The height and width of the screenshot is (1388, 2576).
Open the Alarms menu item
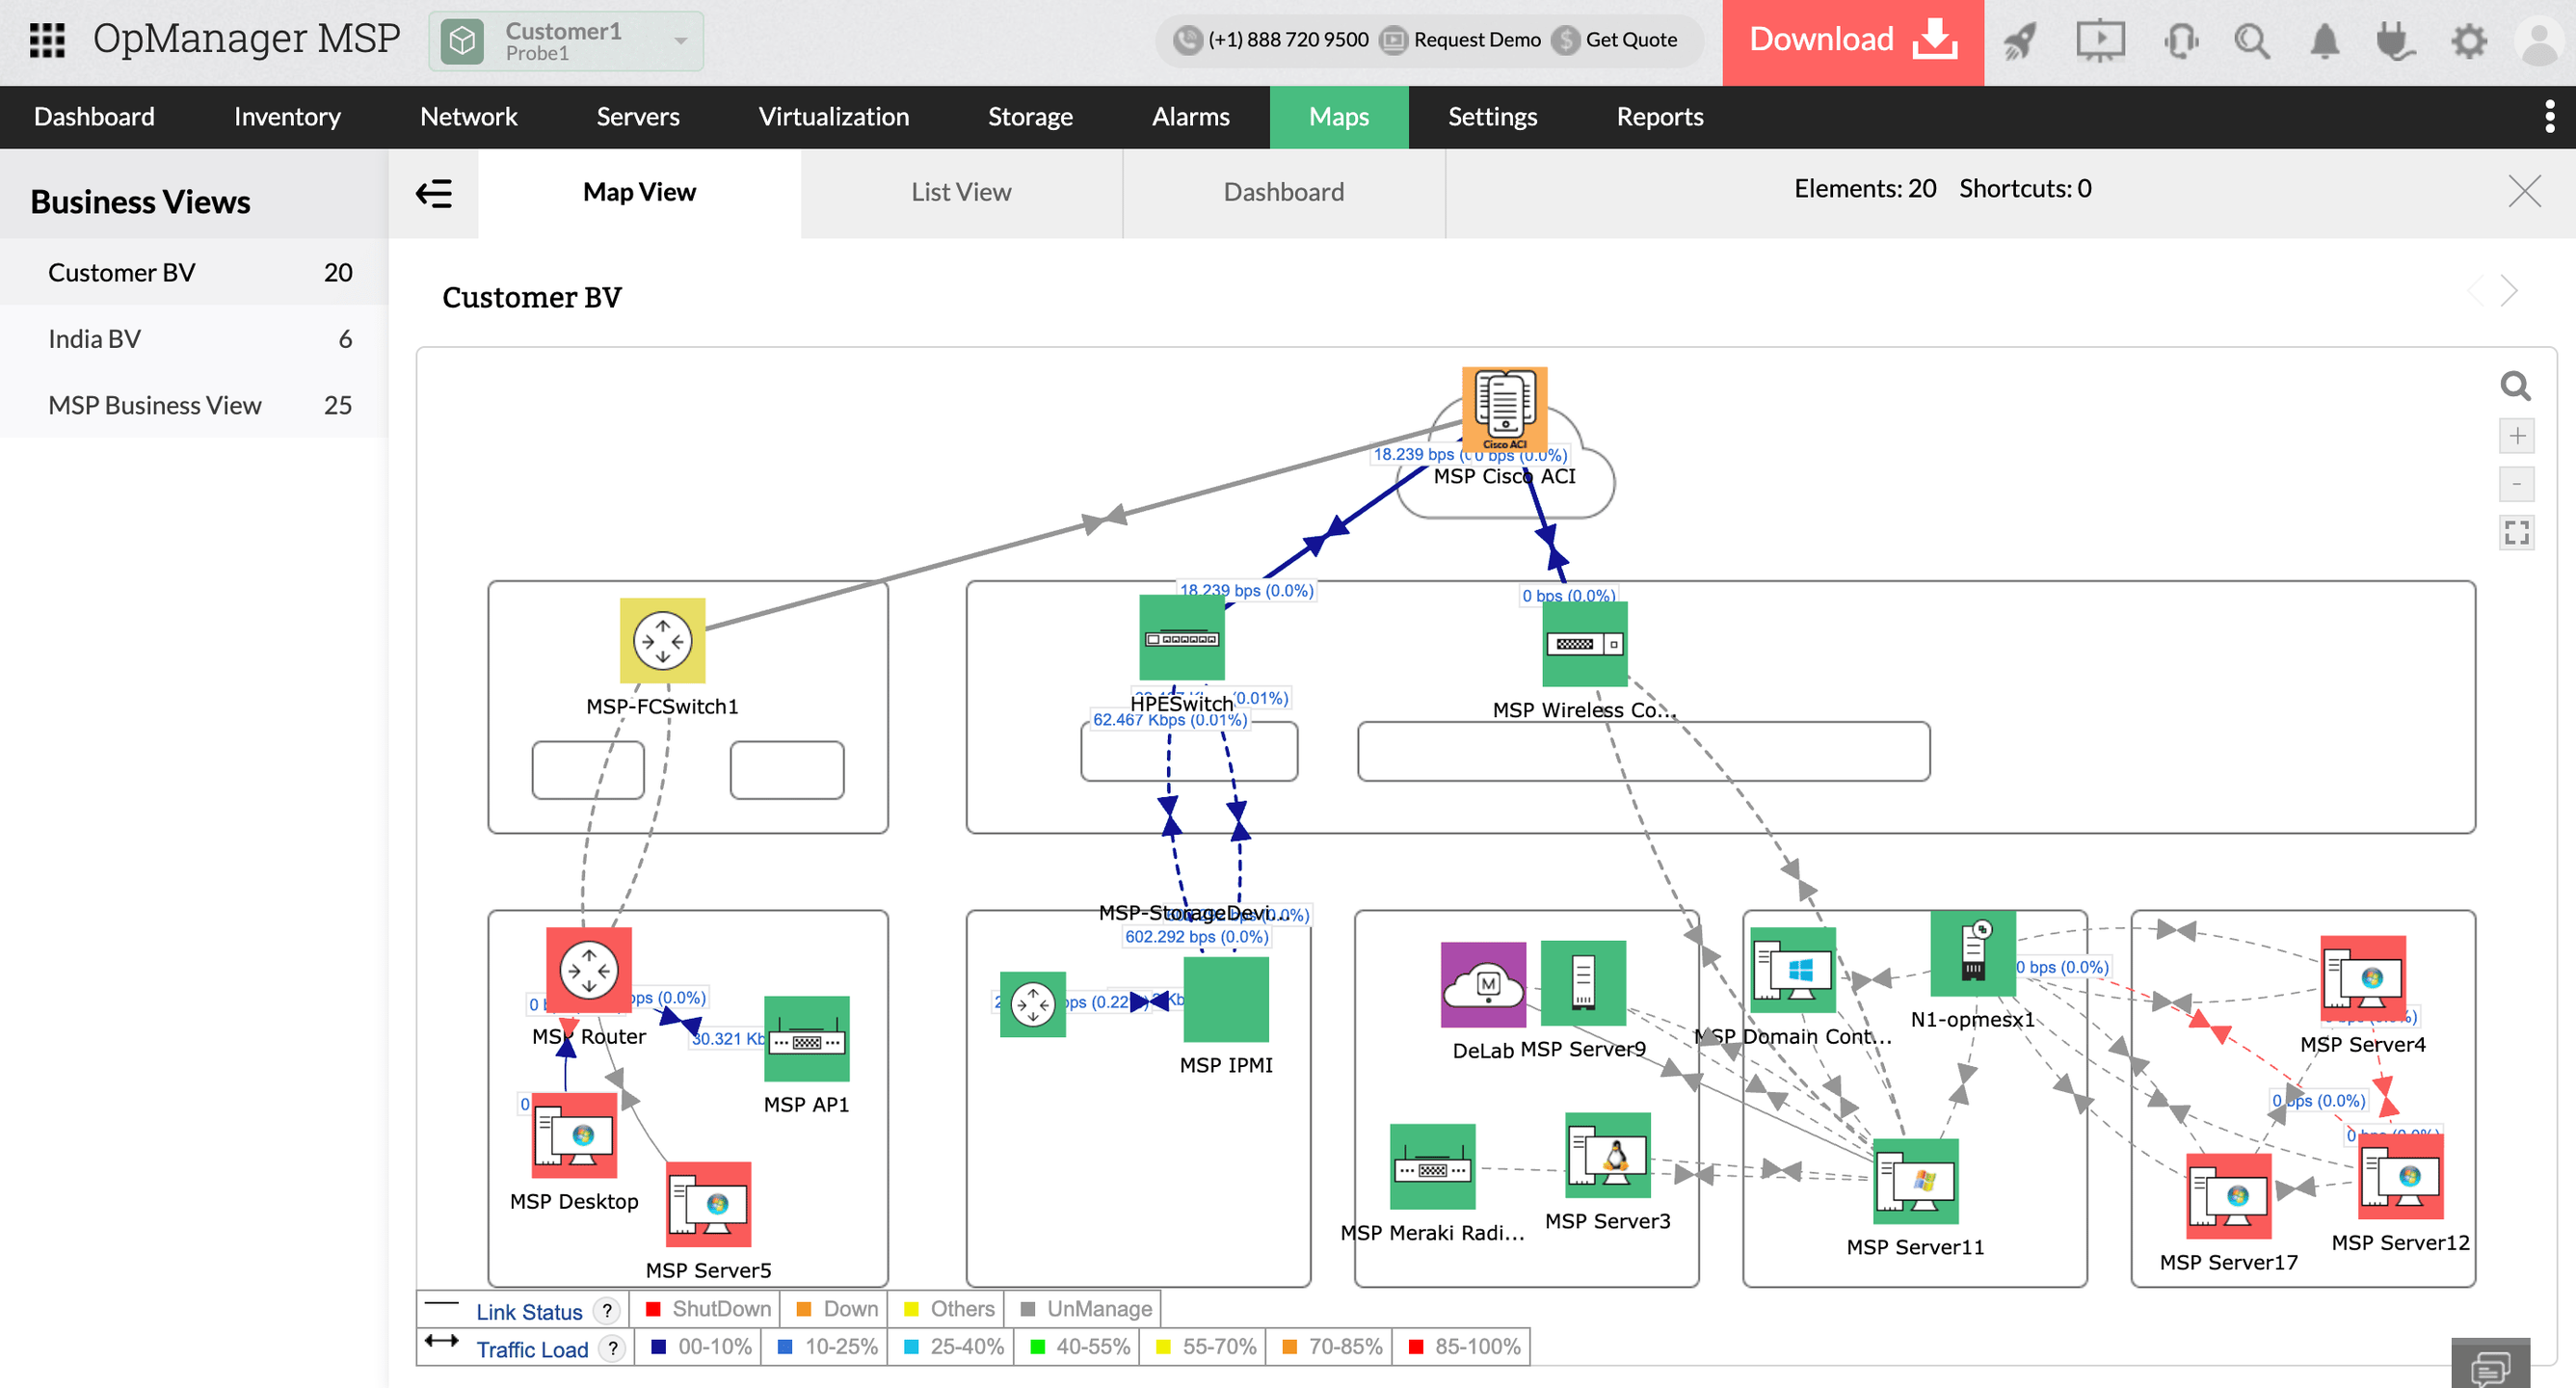1190,117
